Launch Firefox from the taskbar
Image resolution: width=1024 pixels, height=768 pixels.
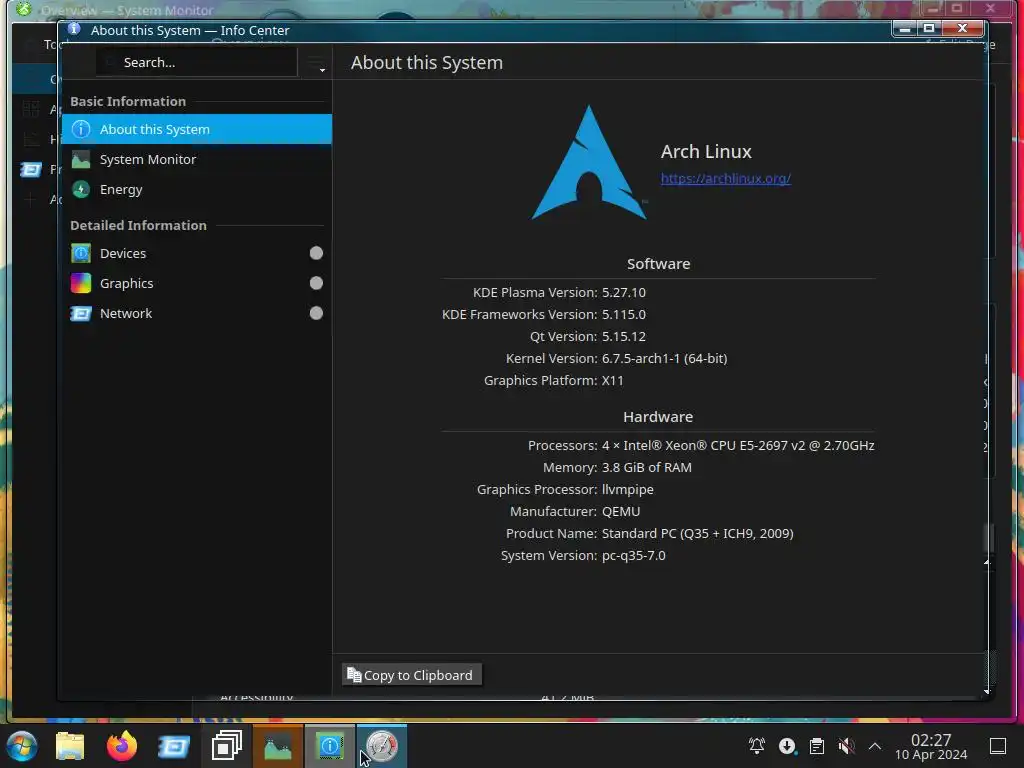pos(122,746)
